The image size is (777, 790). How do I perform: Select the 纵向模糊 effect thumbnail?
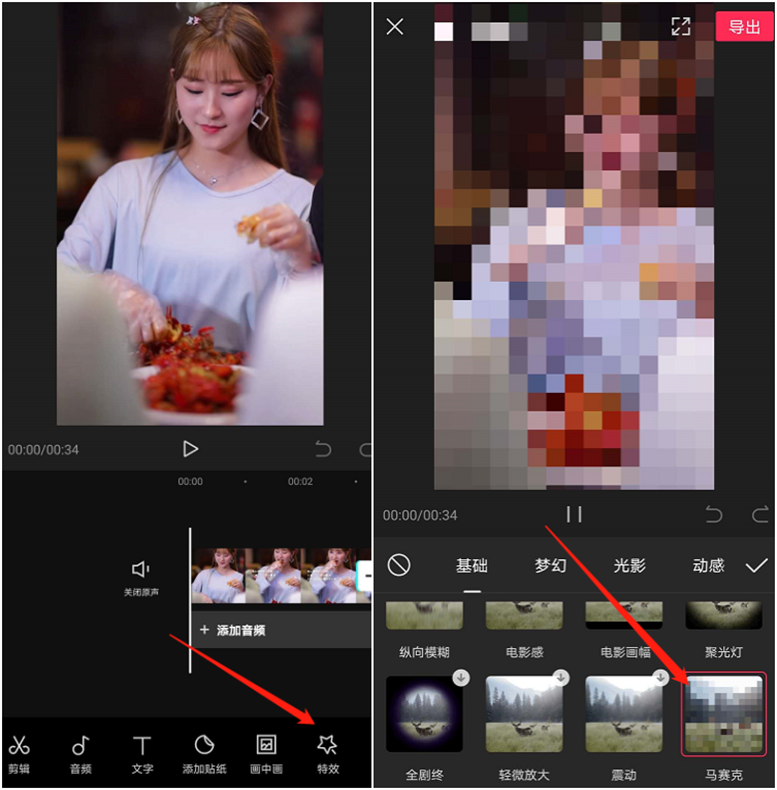tap(424, 615)
